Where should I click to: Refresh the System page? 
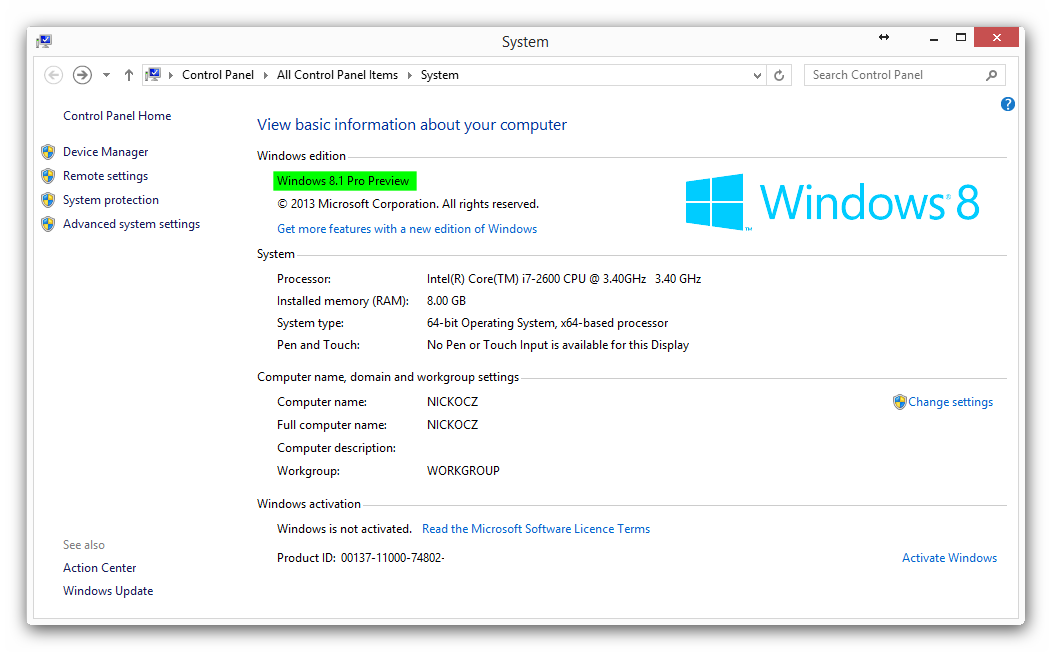pos(779,75)
